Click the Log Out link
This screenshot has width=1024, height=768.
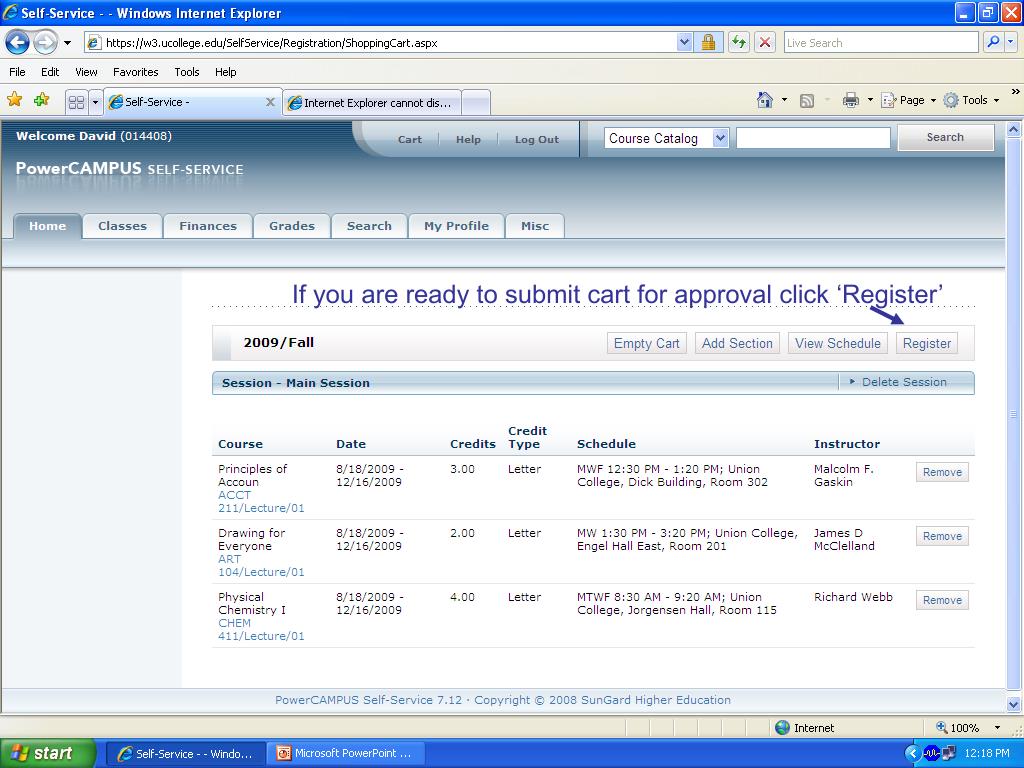[x=537, y=139]
